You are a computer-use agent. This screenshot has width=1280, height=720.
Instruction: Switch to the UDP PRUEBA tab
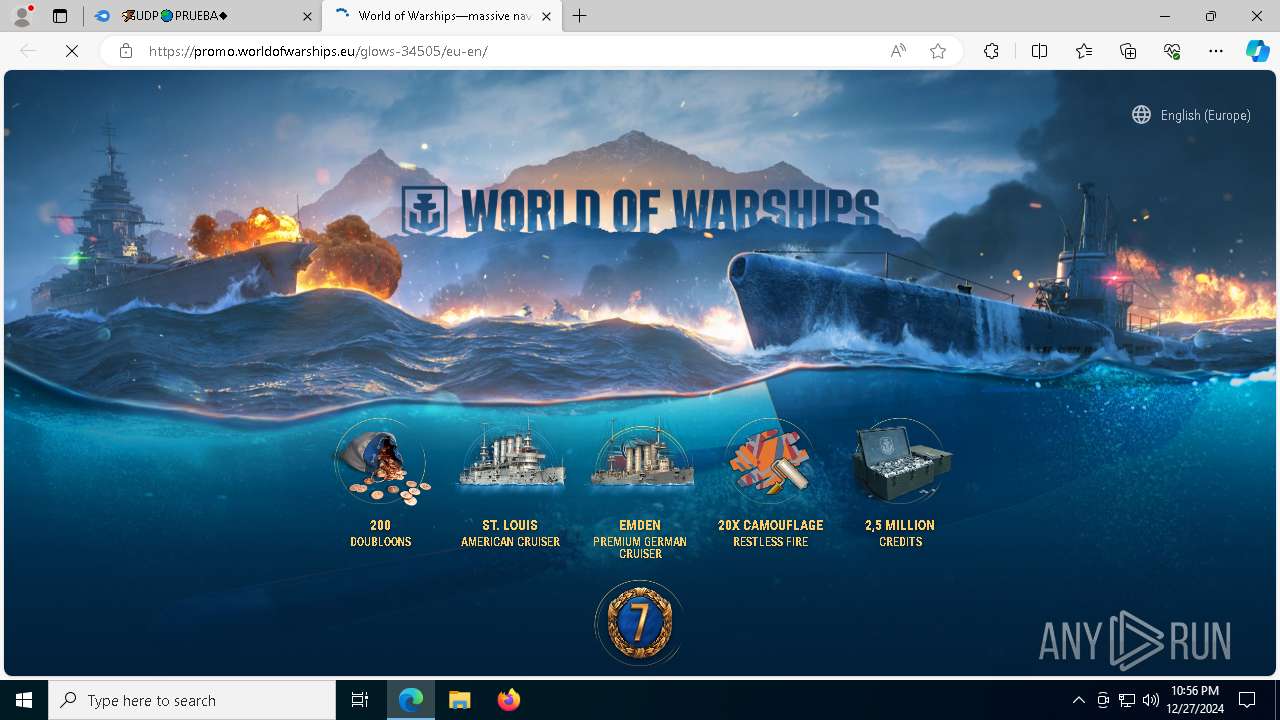click(x=202, y=16)
